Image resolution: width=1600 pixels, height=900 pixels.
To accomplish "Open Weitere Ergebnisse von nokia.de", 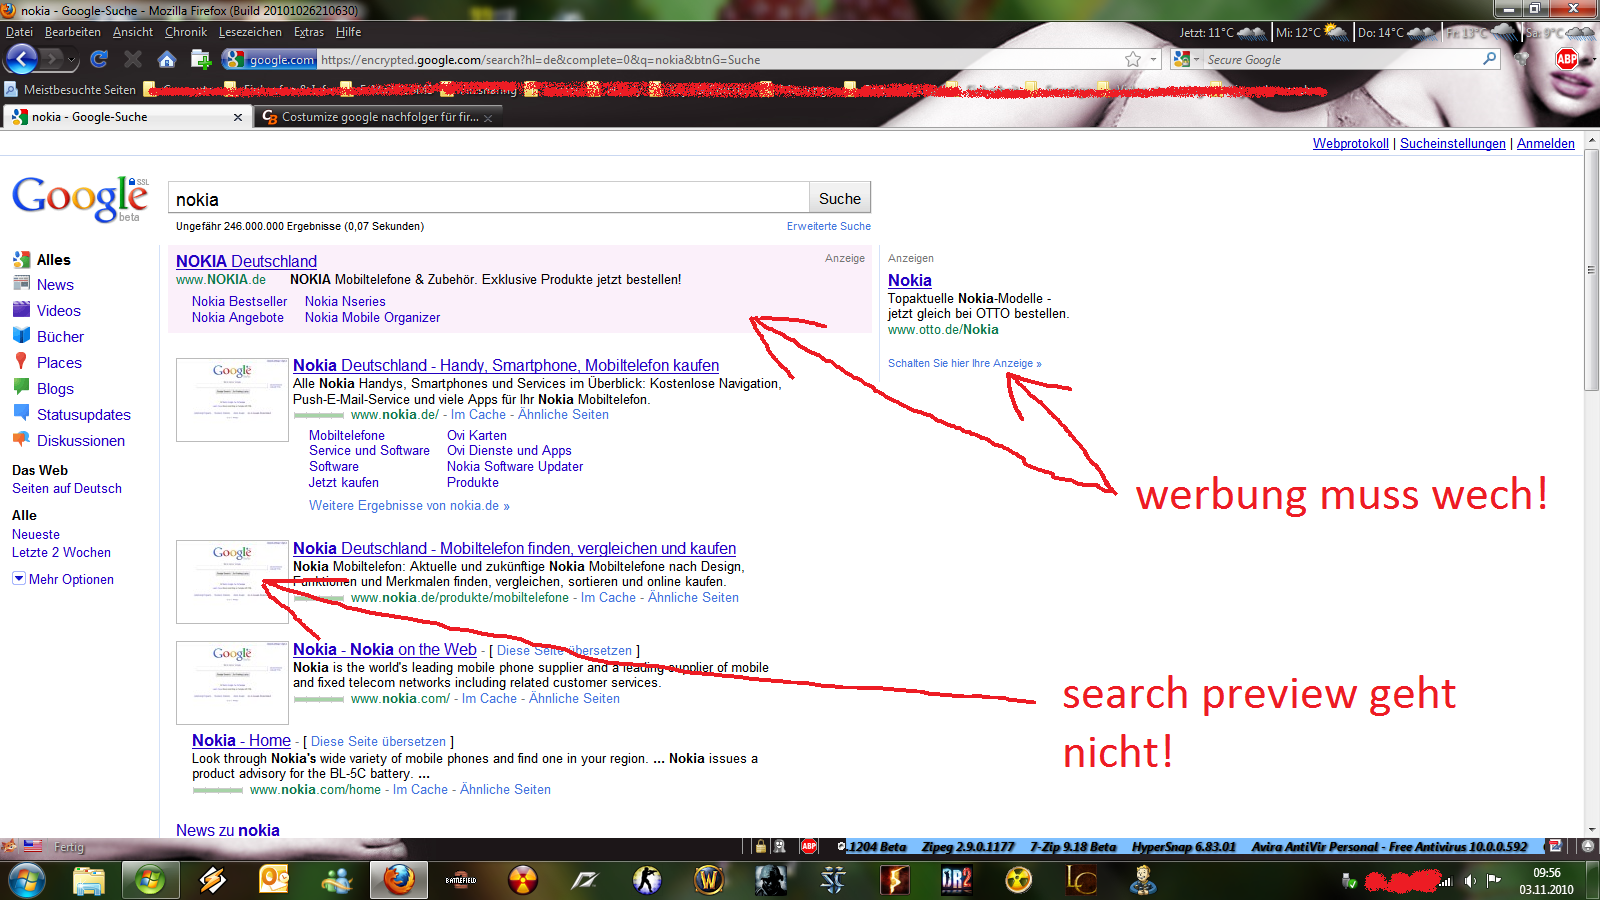I will point(409,506).
